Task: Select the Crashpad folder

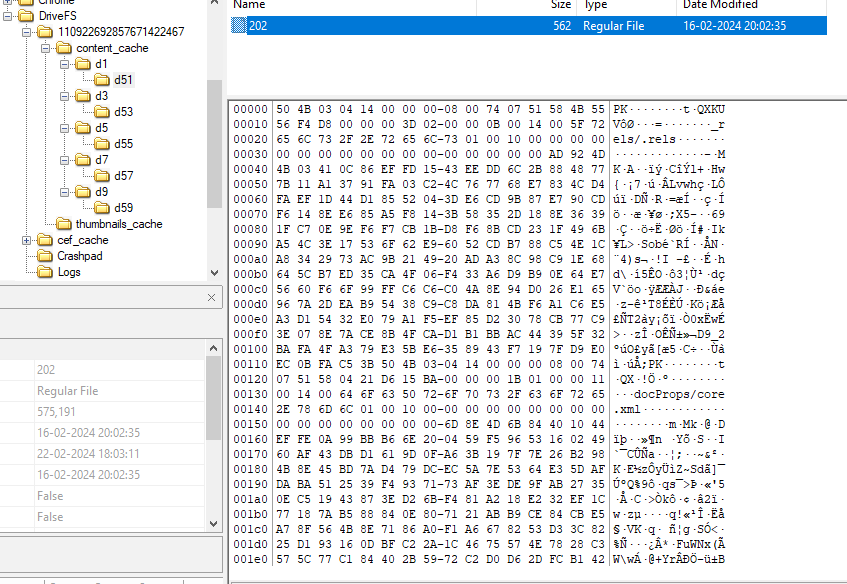Action: (80, 256)
